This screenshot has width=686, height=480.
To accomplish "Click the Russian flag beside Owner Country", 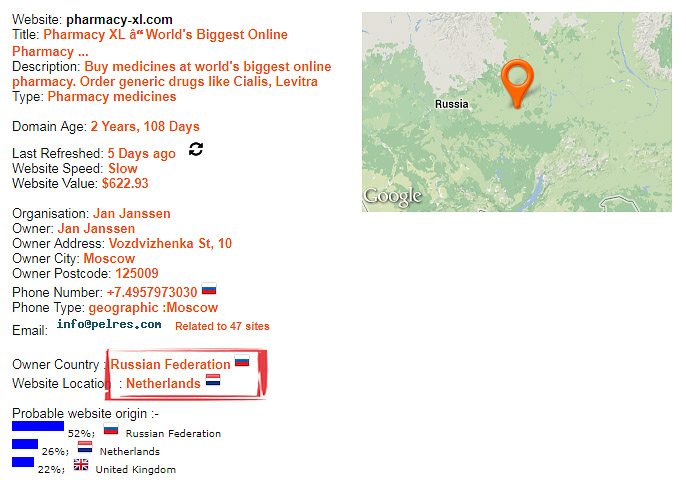I will 242,361.
